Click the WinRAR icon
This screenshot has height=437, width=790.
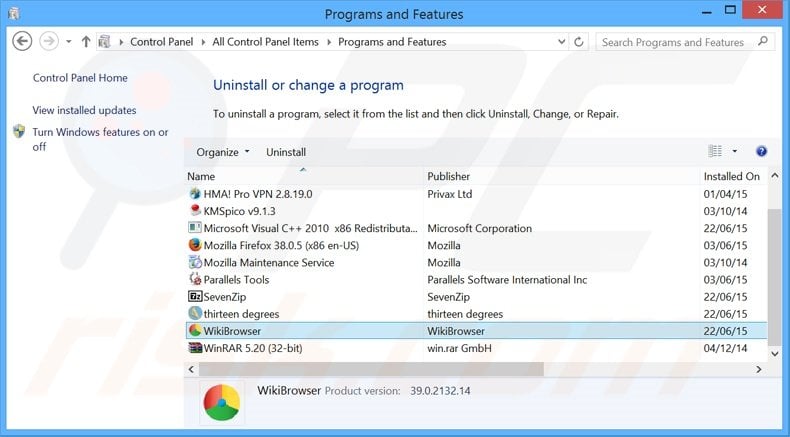(x=195, y=348)
